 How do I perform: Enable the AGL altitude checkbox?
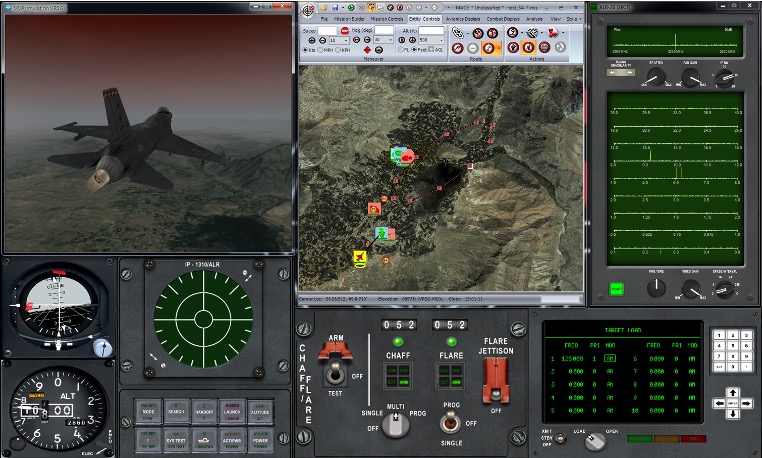coord(431,50)
